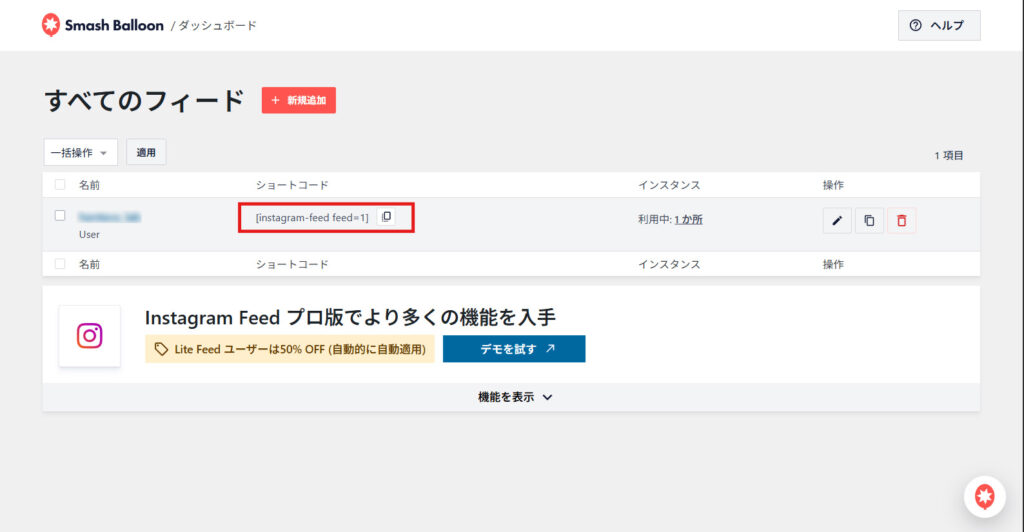Click the 適用 apply button
Image resolution: width=1024 pixels, height=532 pixels.
tap(146, 152)
